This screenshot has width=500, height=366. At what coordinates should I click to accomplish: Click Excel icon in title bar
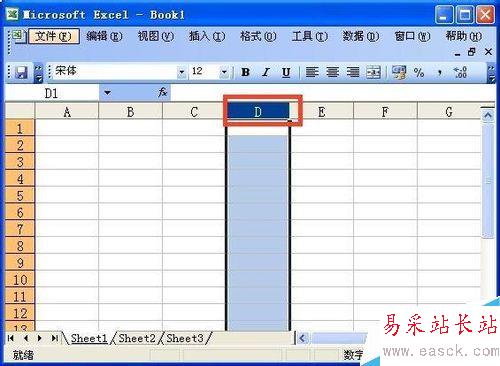click(12, 14)
